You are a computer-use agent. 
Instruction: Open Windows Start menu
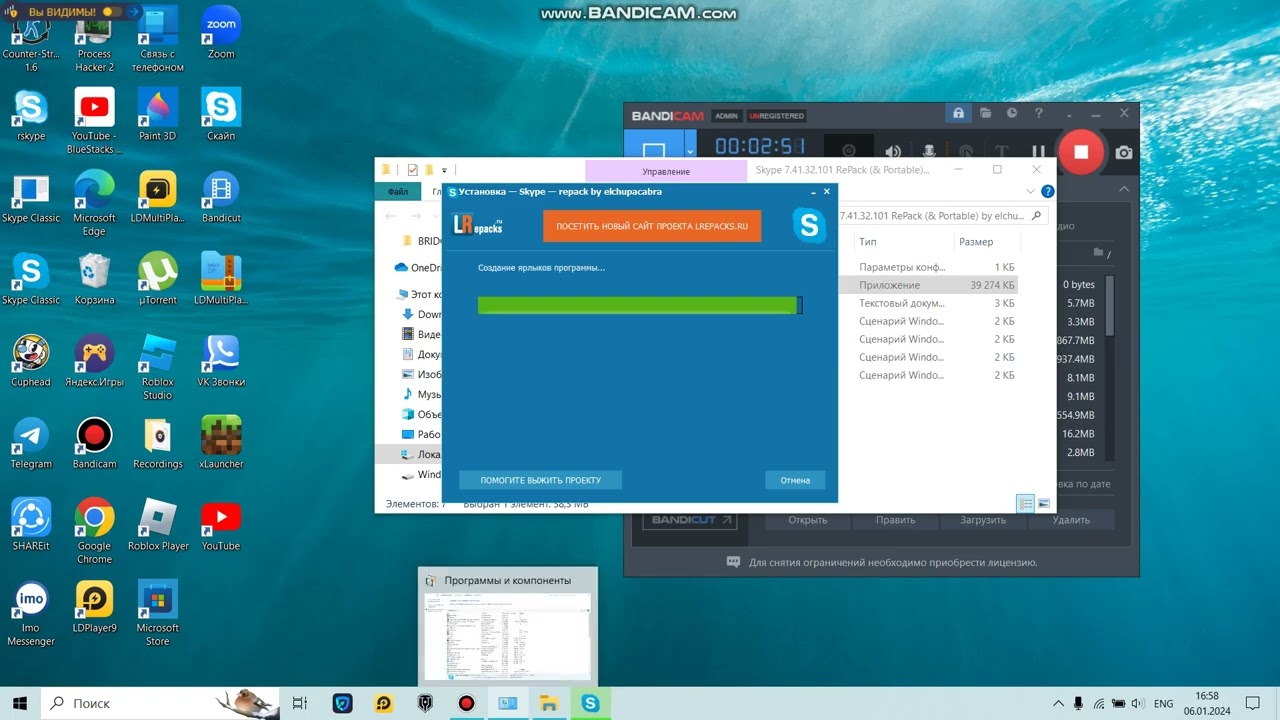pyautogui.click(x=20, y=703)
